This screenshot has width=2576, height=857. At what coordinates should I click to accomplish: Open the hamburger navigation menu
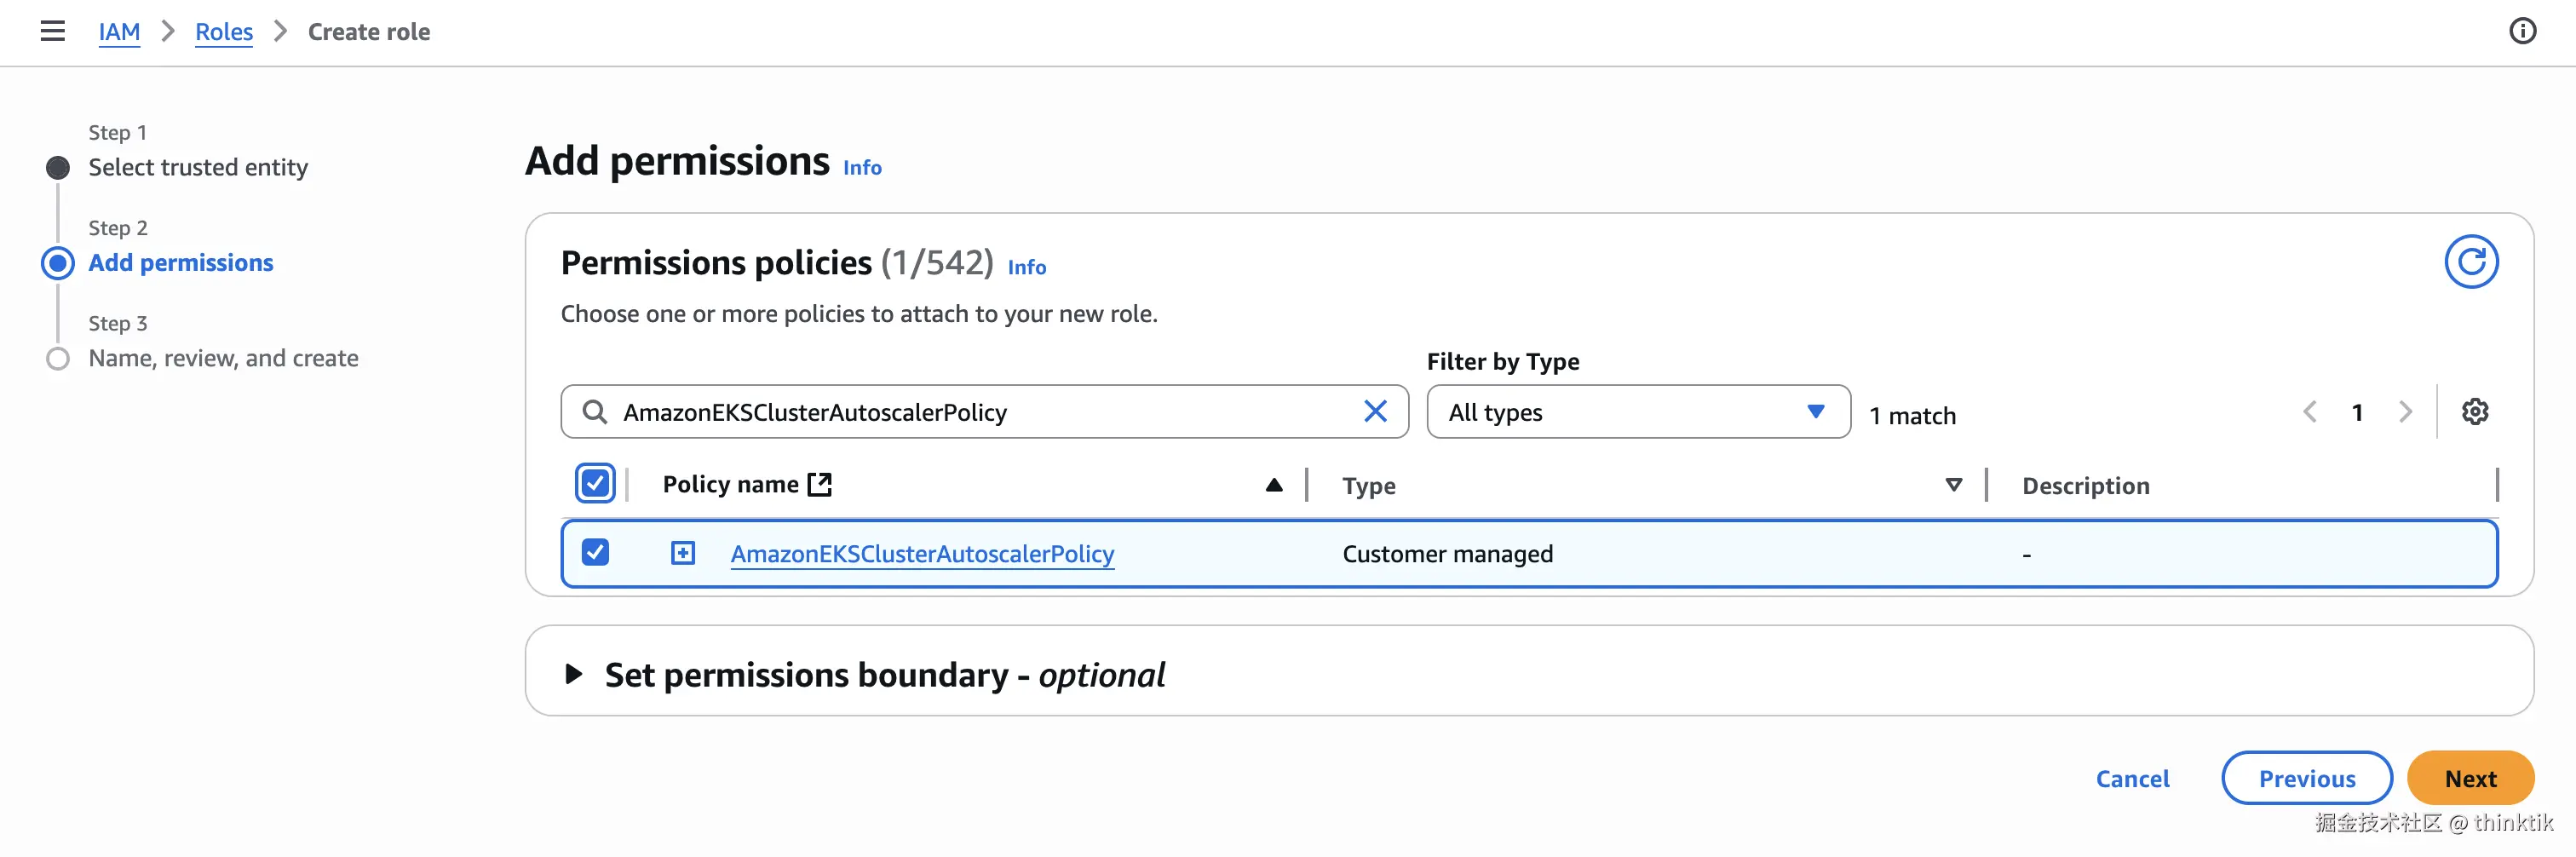[x=52, y=31]
